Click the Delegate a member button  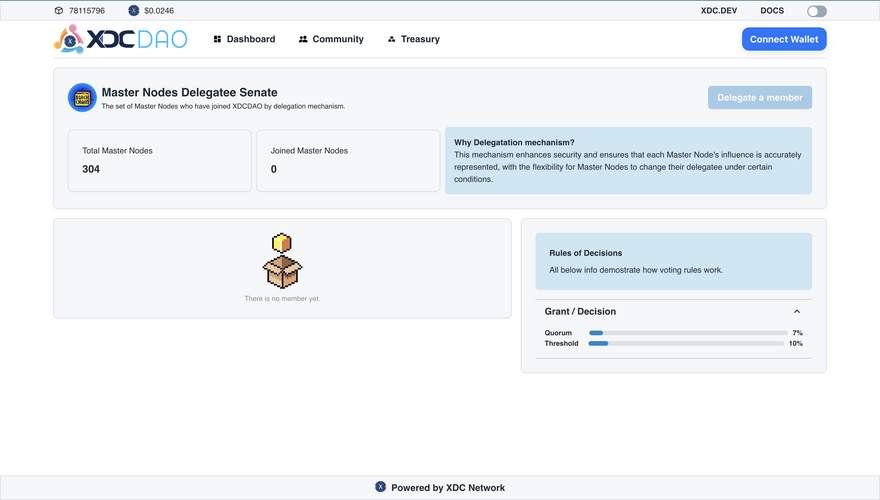coord(759,97)
